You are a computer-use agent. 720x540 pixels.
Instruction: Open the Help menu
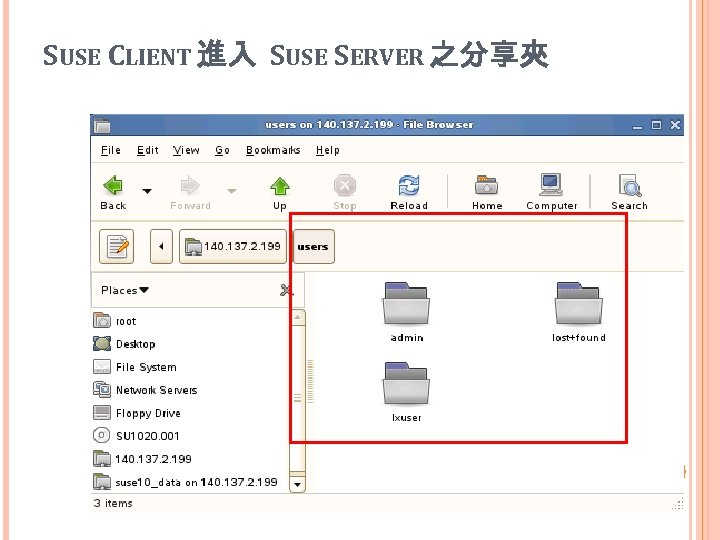327,150
